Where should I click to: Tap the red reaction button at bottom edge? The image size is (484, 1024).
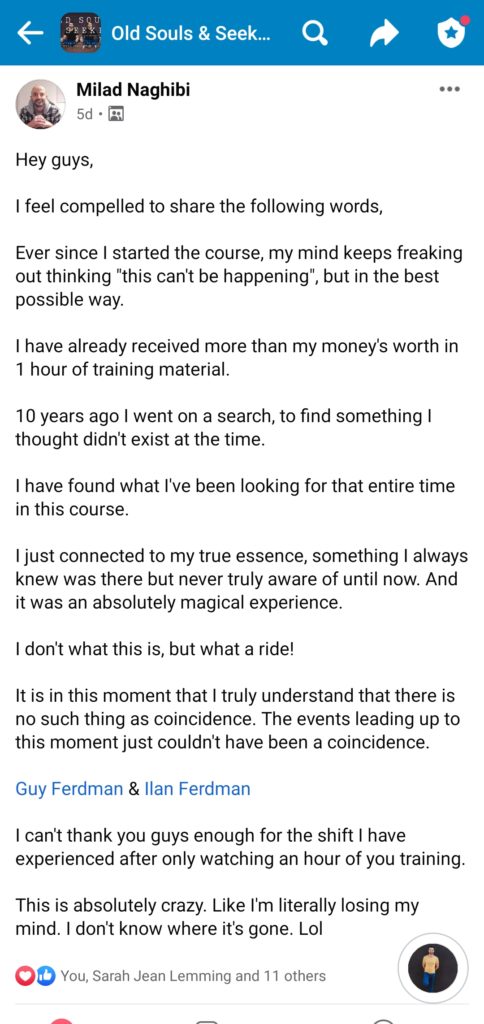(x=61, y=1021)
